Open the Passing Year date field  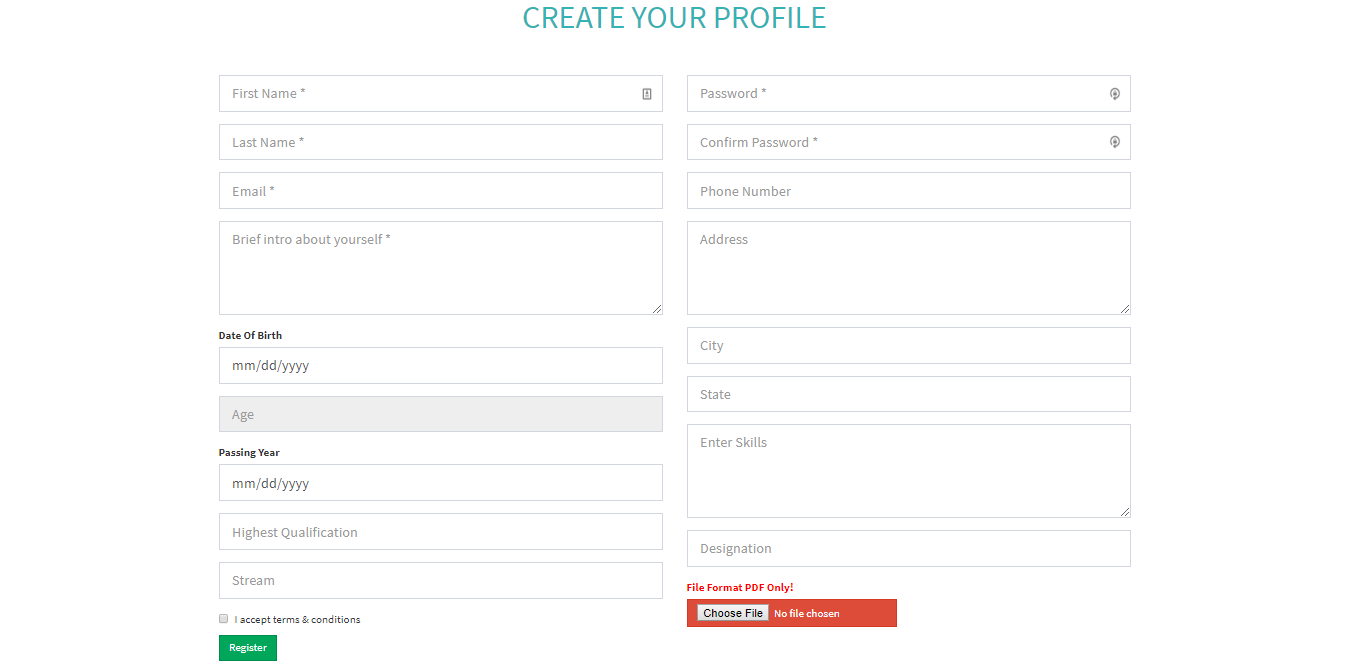coord(440,483)
